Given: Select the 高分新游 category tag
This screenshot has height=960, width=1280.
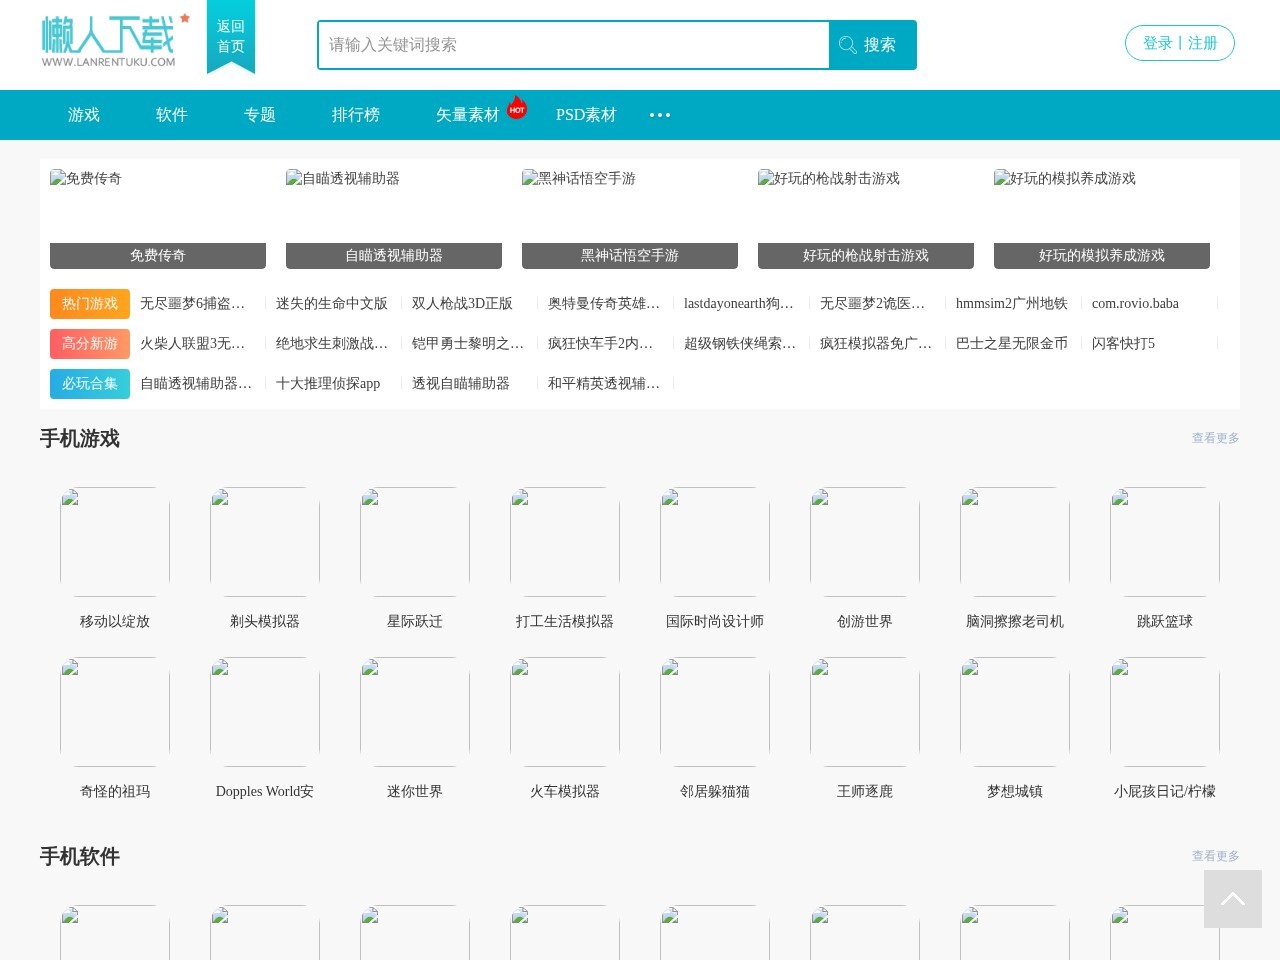Looking at the screenshot, I should [x=89, y=343].
